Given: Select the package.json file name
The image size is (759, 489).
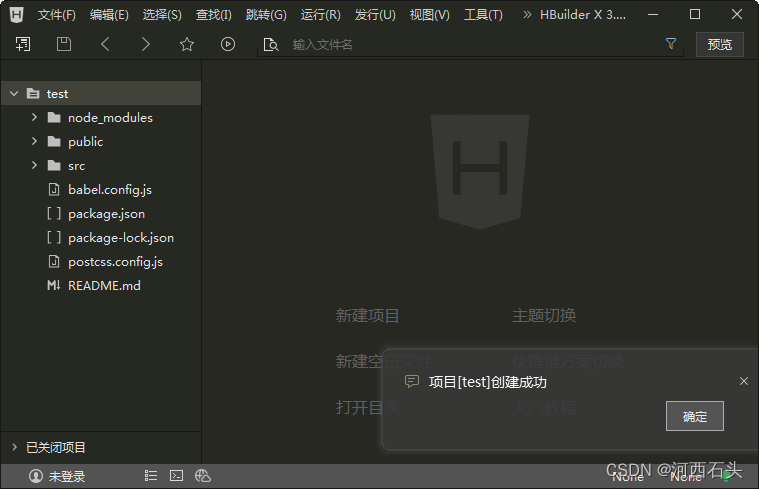Looking at the screenshot, I should tap(106, 214).
